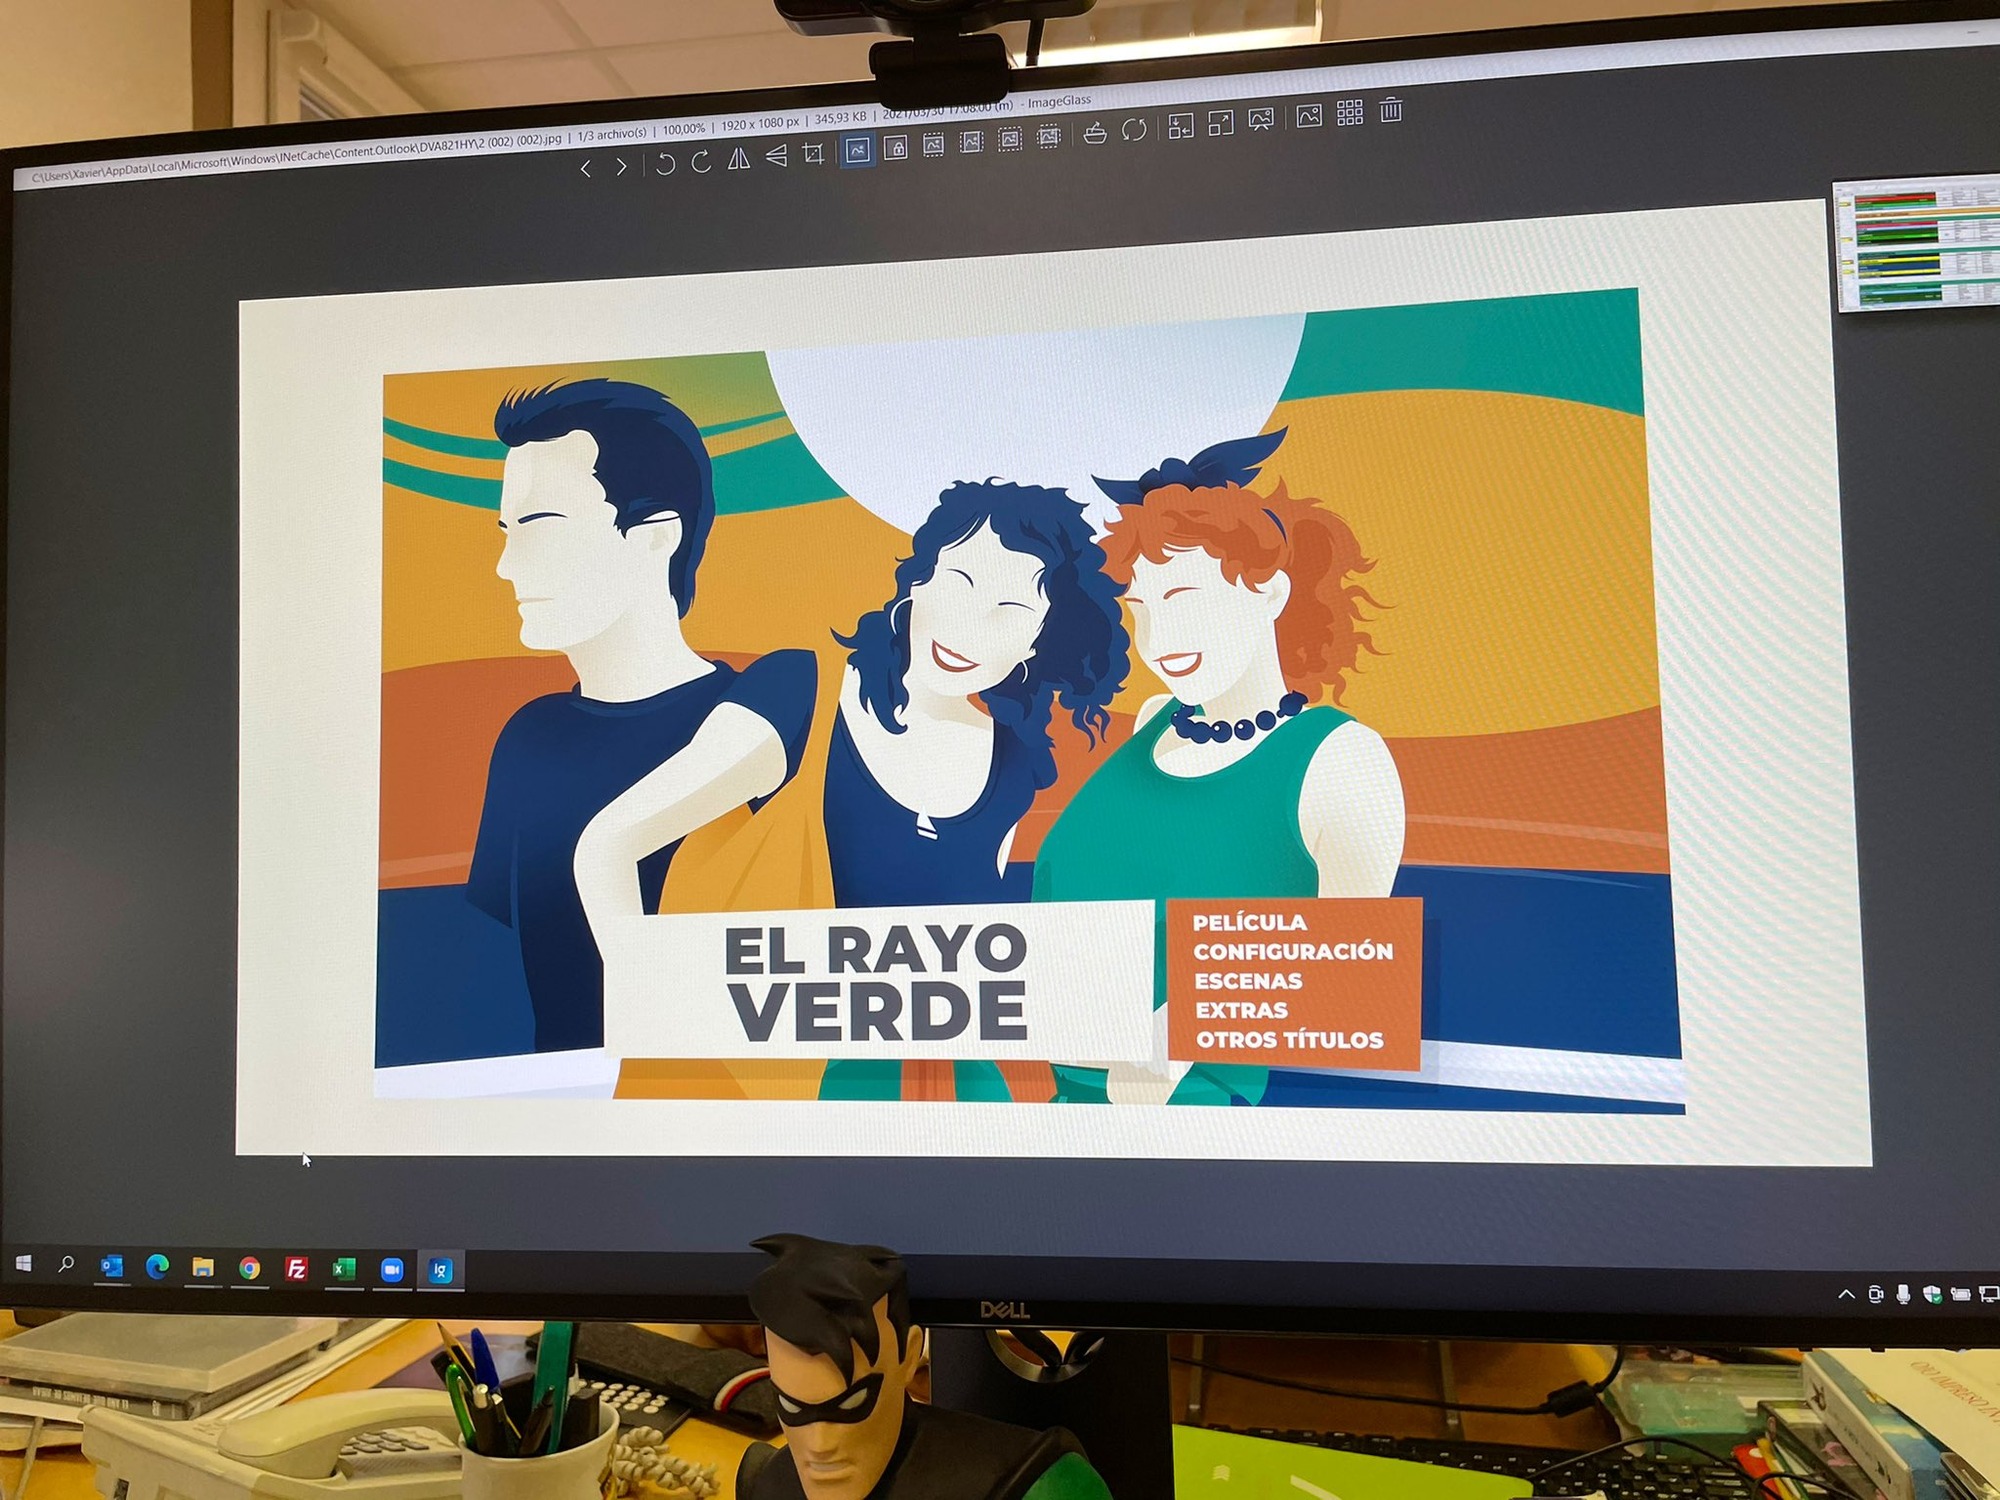The width and height of the screenshot is (2000, 1500).
Task: Flip the image vertically
Action: [776, 156]
